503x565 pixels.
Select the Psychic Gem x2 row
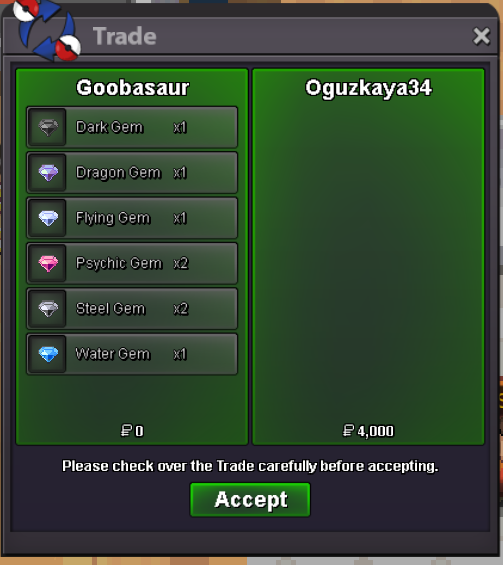[x=132, y=263]
